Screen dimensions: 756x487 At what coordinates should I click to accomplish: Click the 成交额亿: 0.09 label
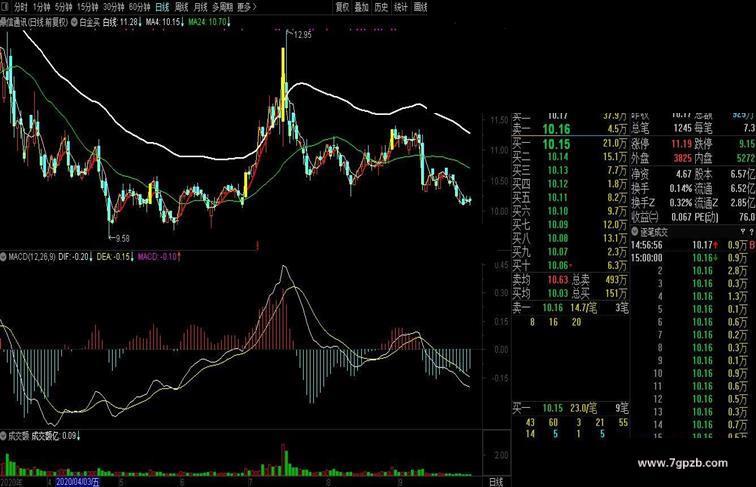(56, 436)
